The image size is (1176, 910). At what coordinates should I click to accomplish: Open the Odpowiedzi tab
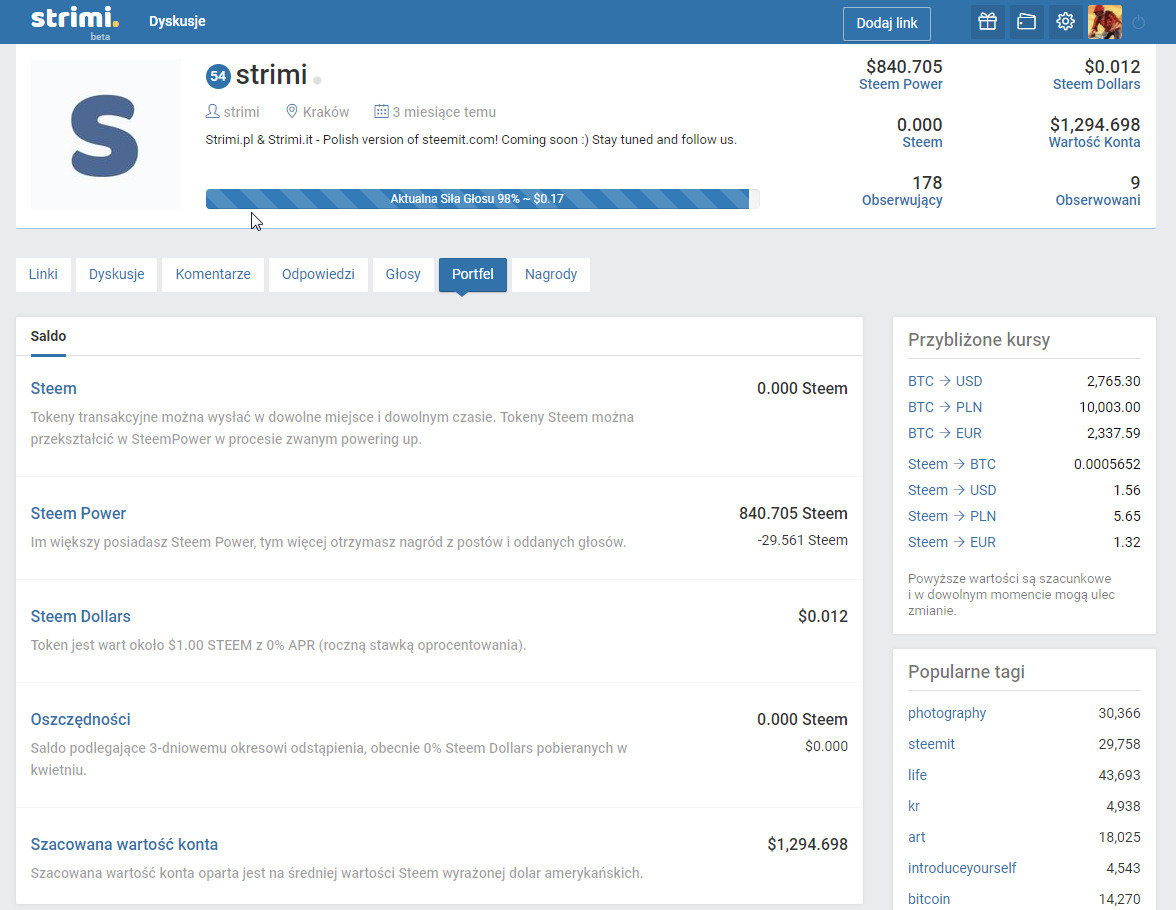(318, 274)
